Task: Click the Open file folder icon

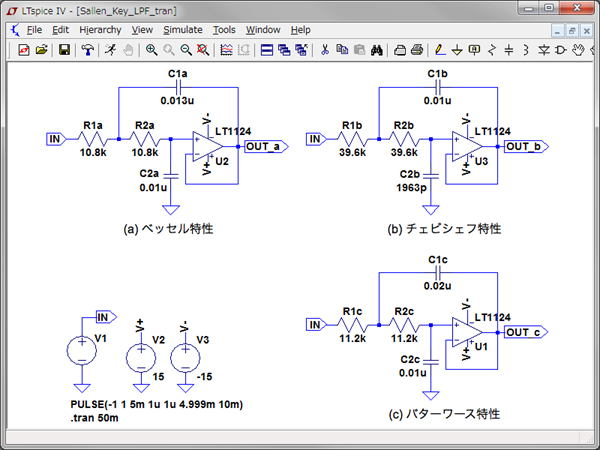Action: click(x=42, y=50)
